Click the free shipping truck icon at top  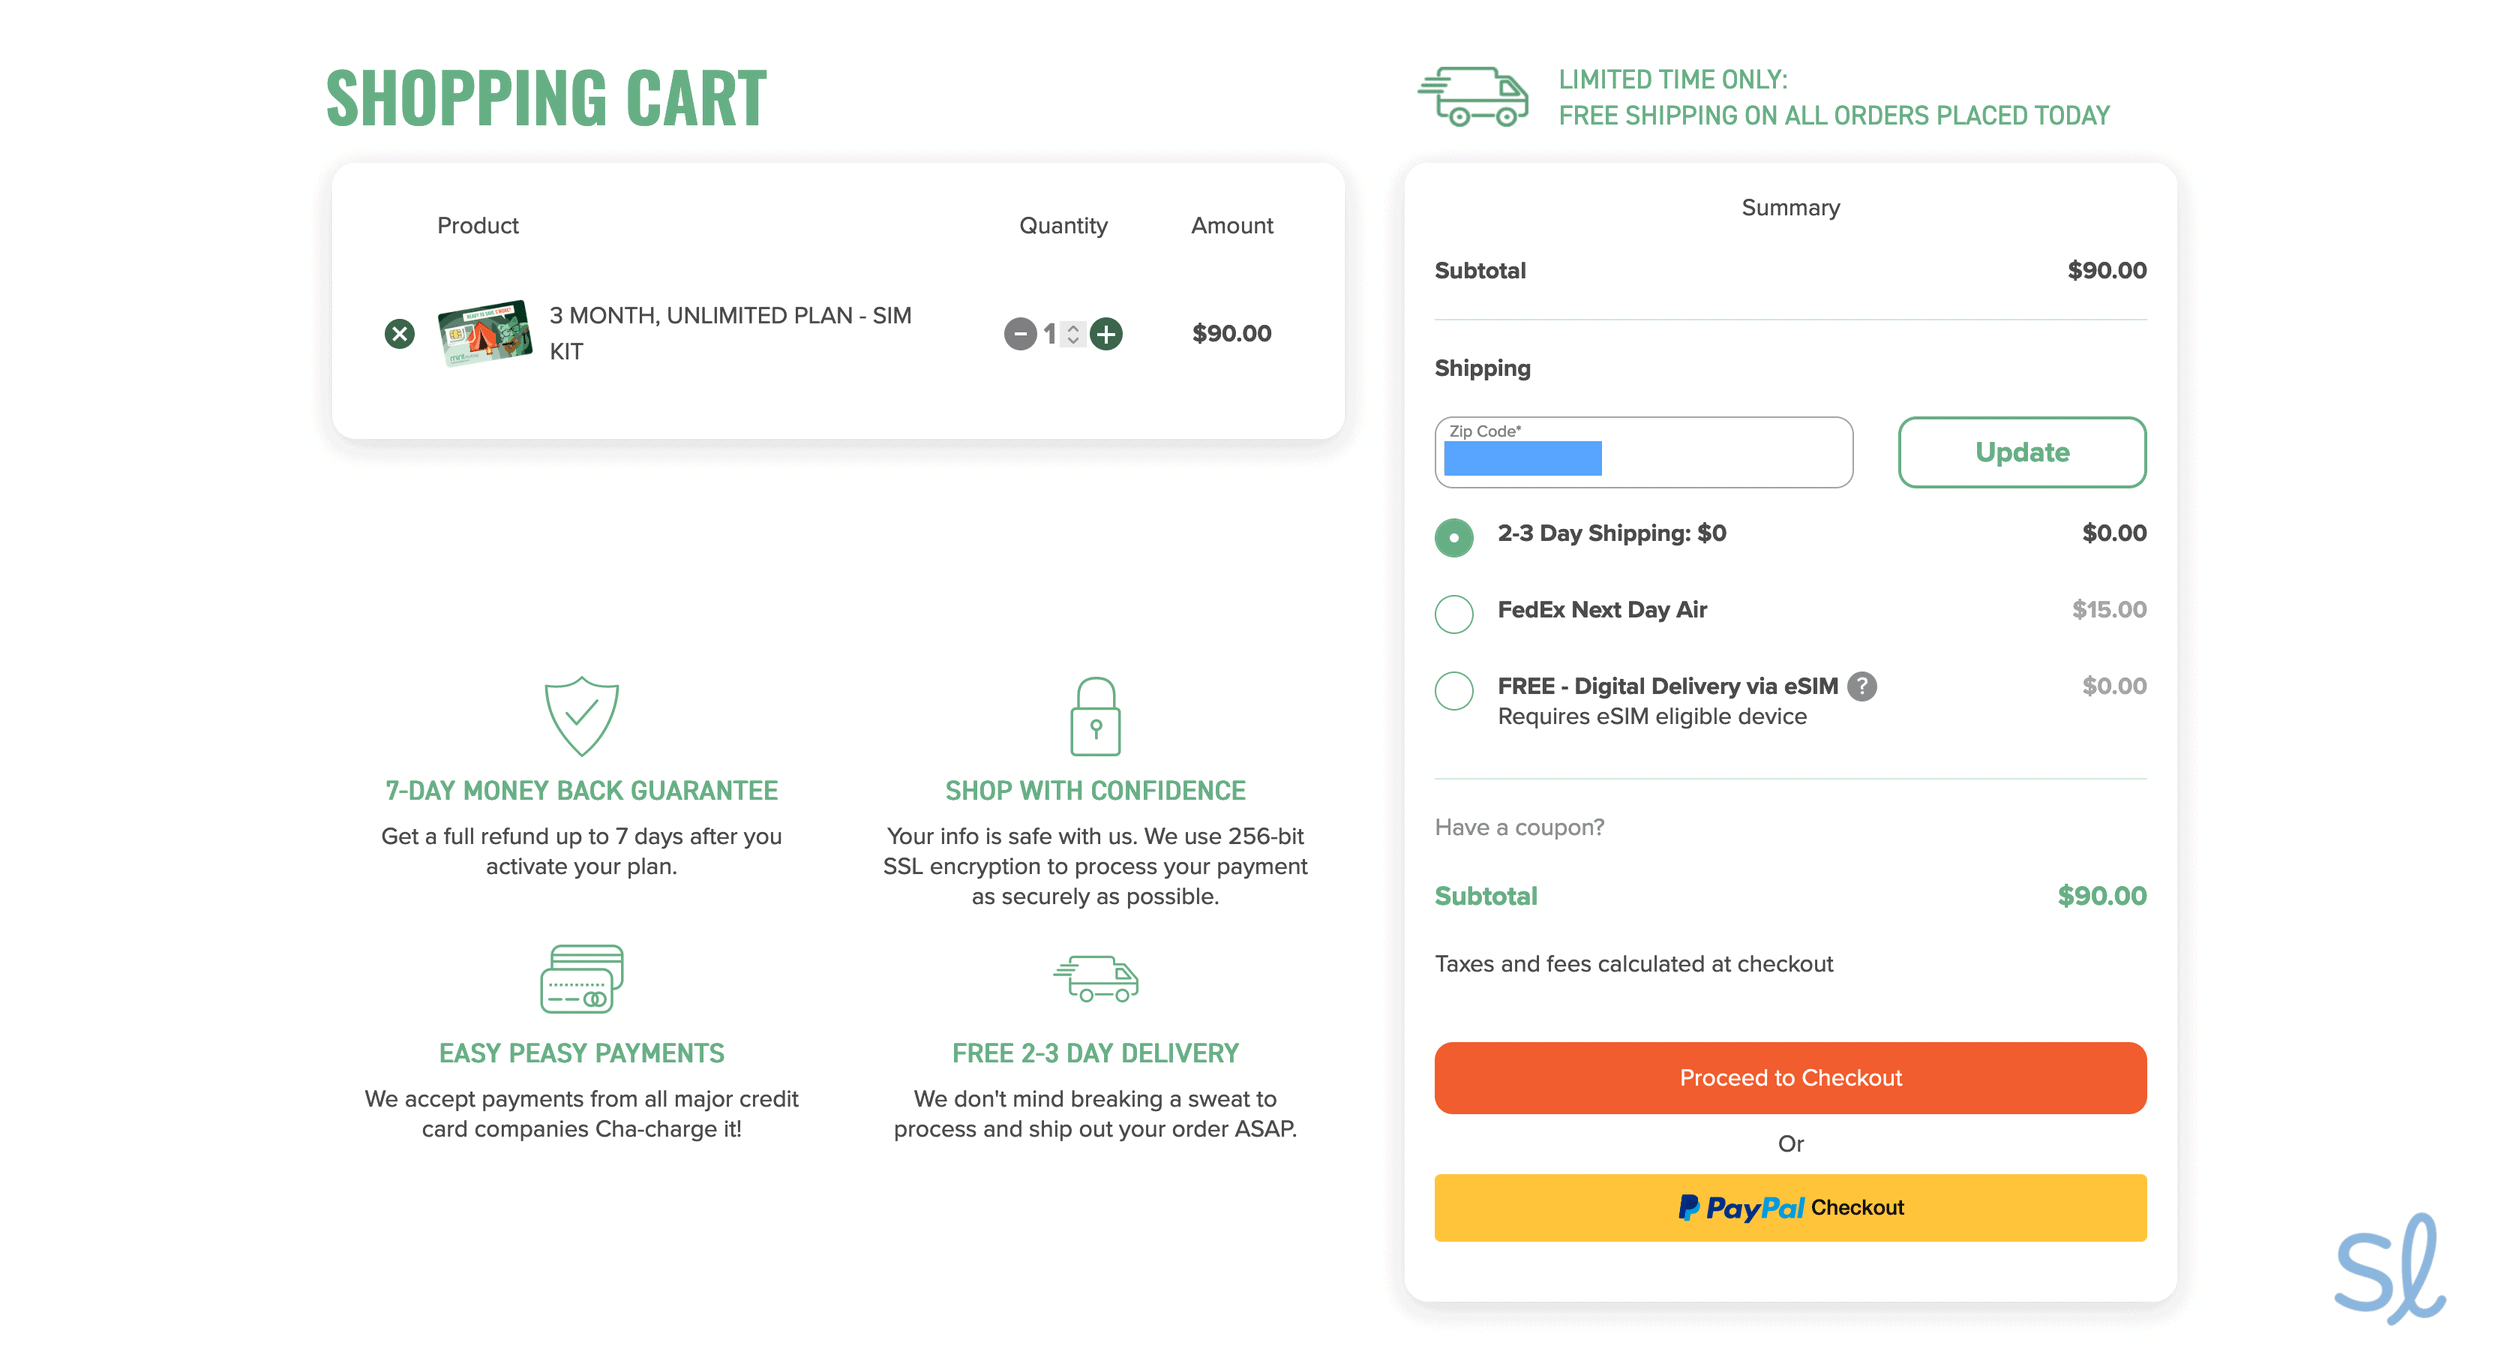(1474, 97)
